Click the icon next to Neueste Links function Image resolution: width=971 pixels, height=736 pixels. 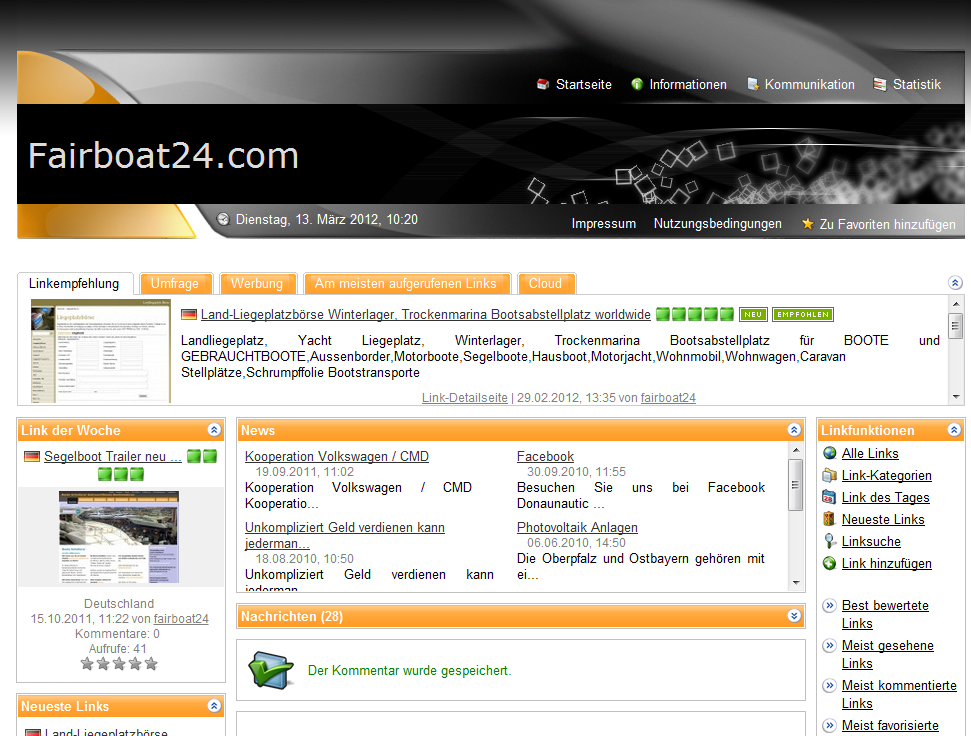tap(830, 519)
